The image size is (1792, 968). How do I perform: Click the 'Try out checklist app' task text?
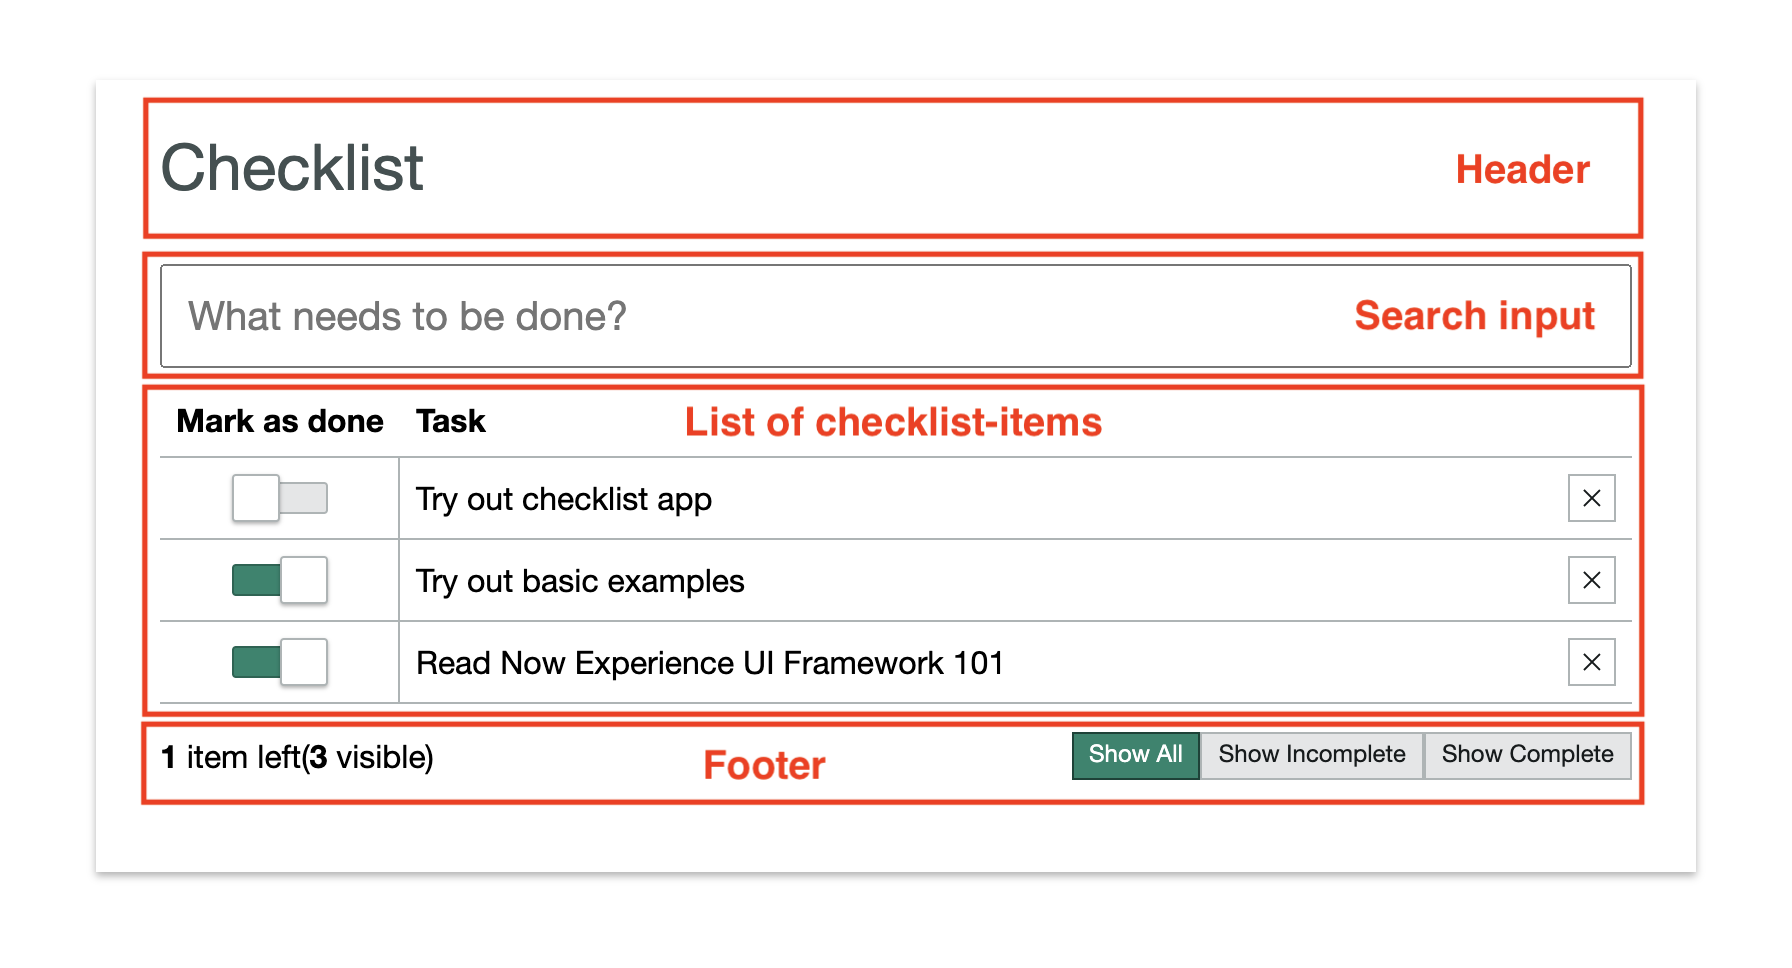(564, 499)
